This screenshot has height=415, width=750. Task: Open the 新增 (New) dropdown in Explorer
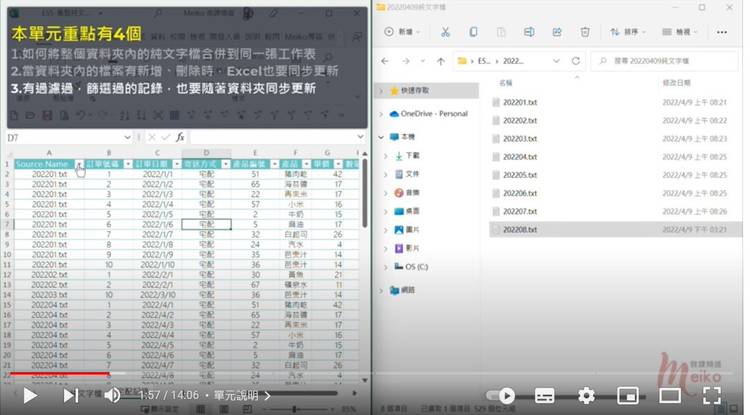[x=402, y=32]
